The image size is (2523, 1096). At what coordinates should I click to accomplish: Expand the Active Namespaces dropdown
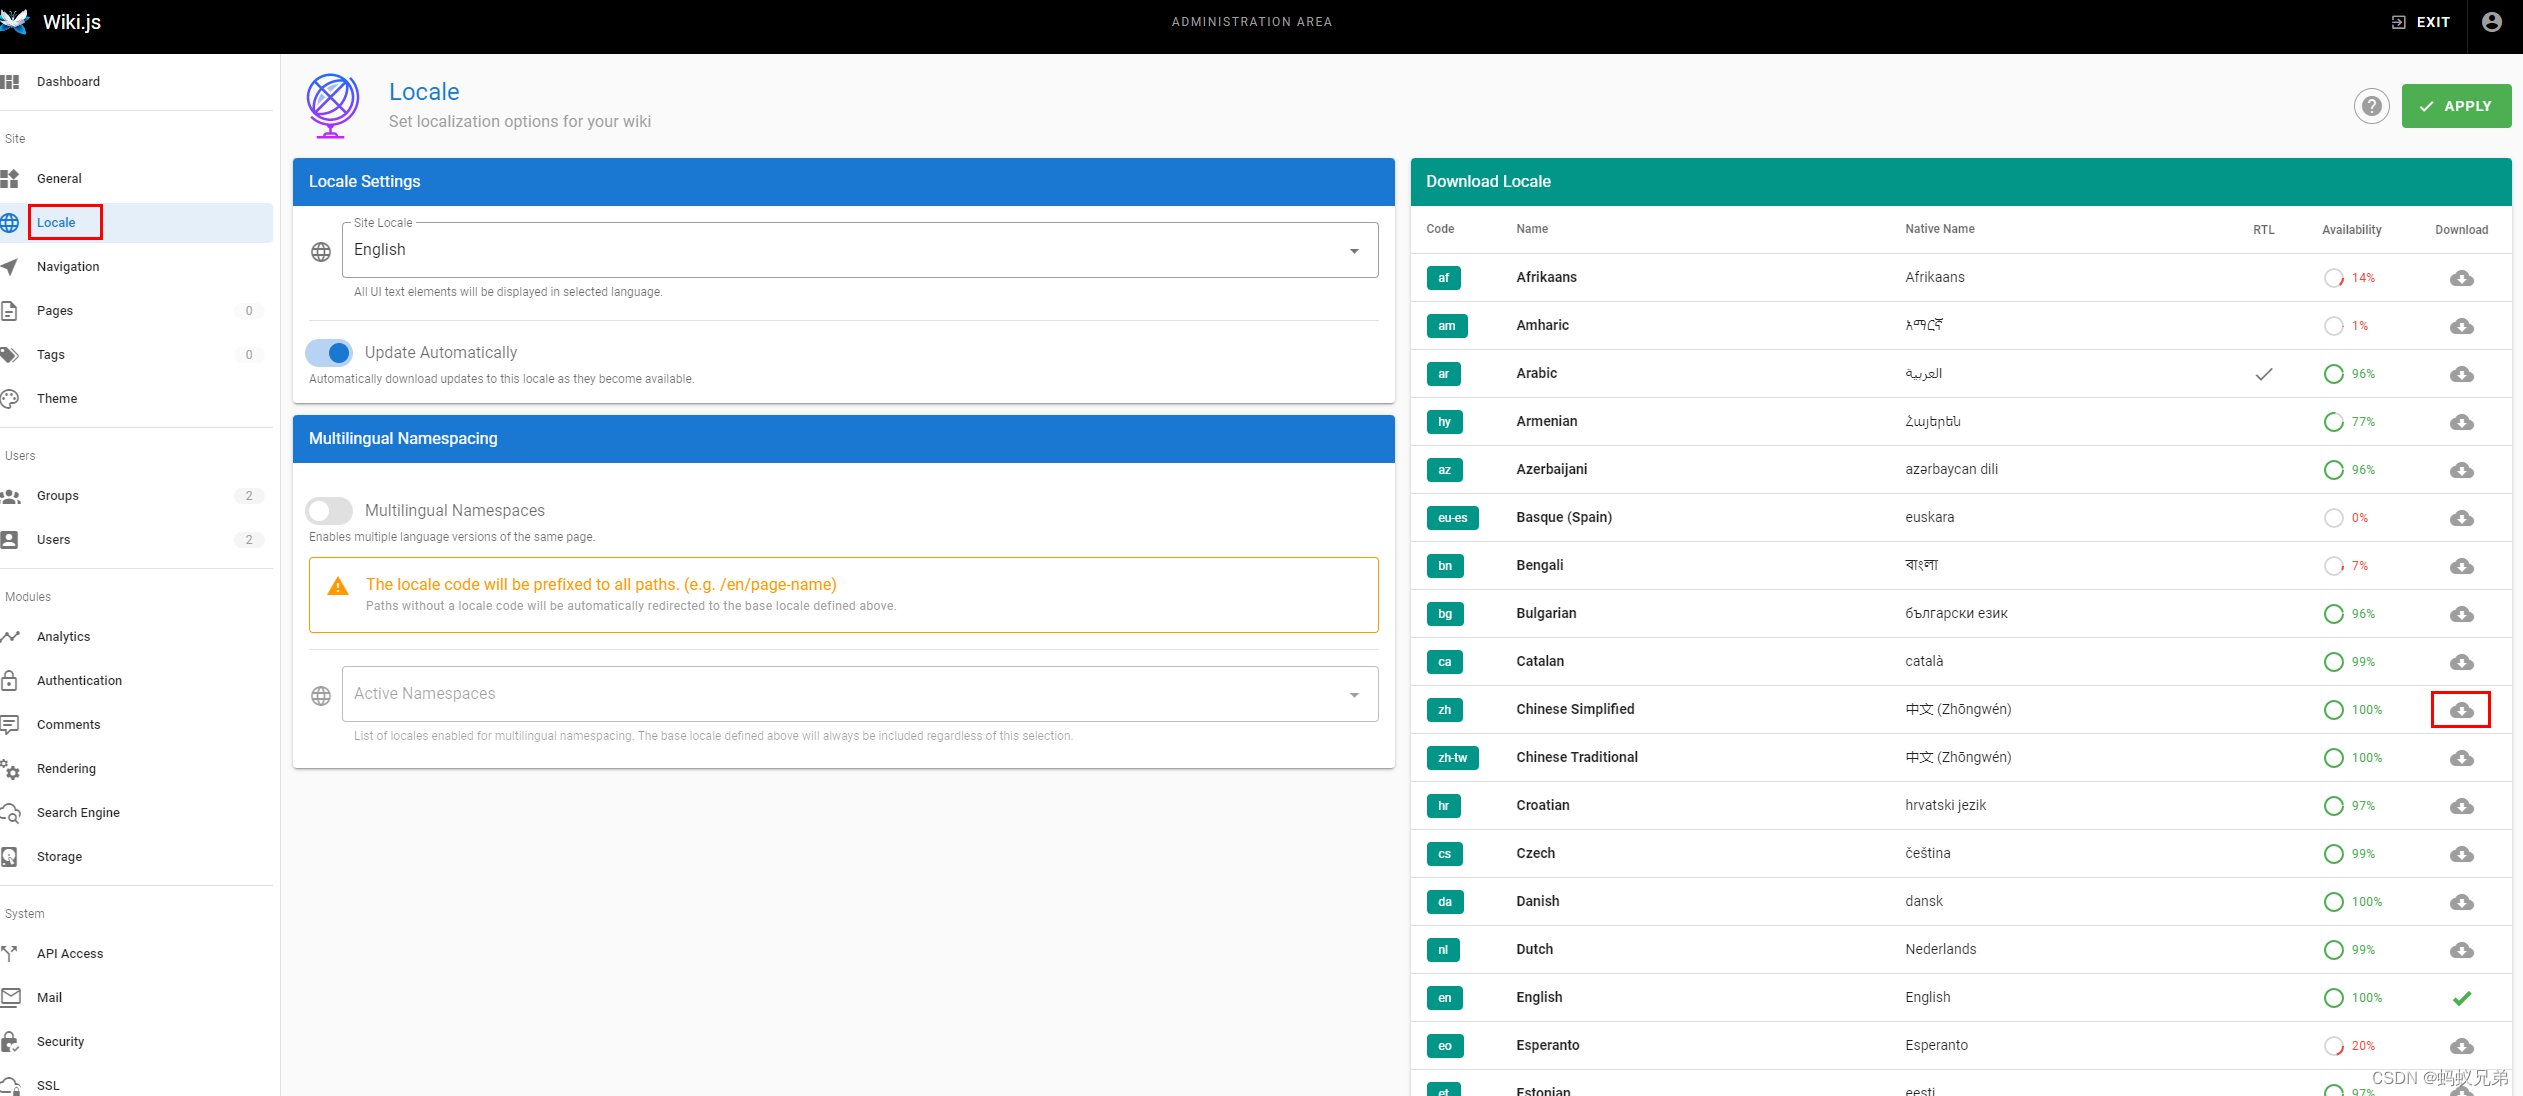pos(1355,693)
